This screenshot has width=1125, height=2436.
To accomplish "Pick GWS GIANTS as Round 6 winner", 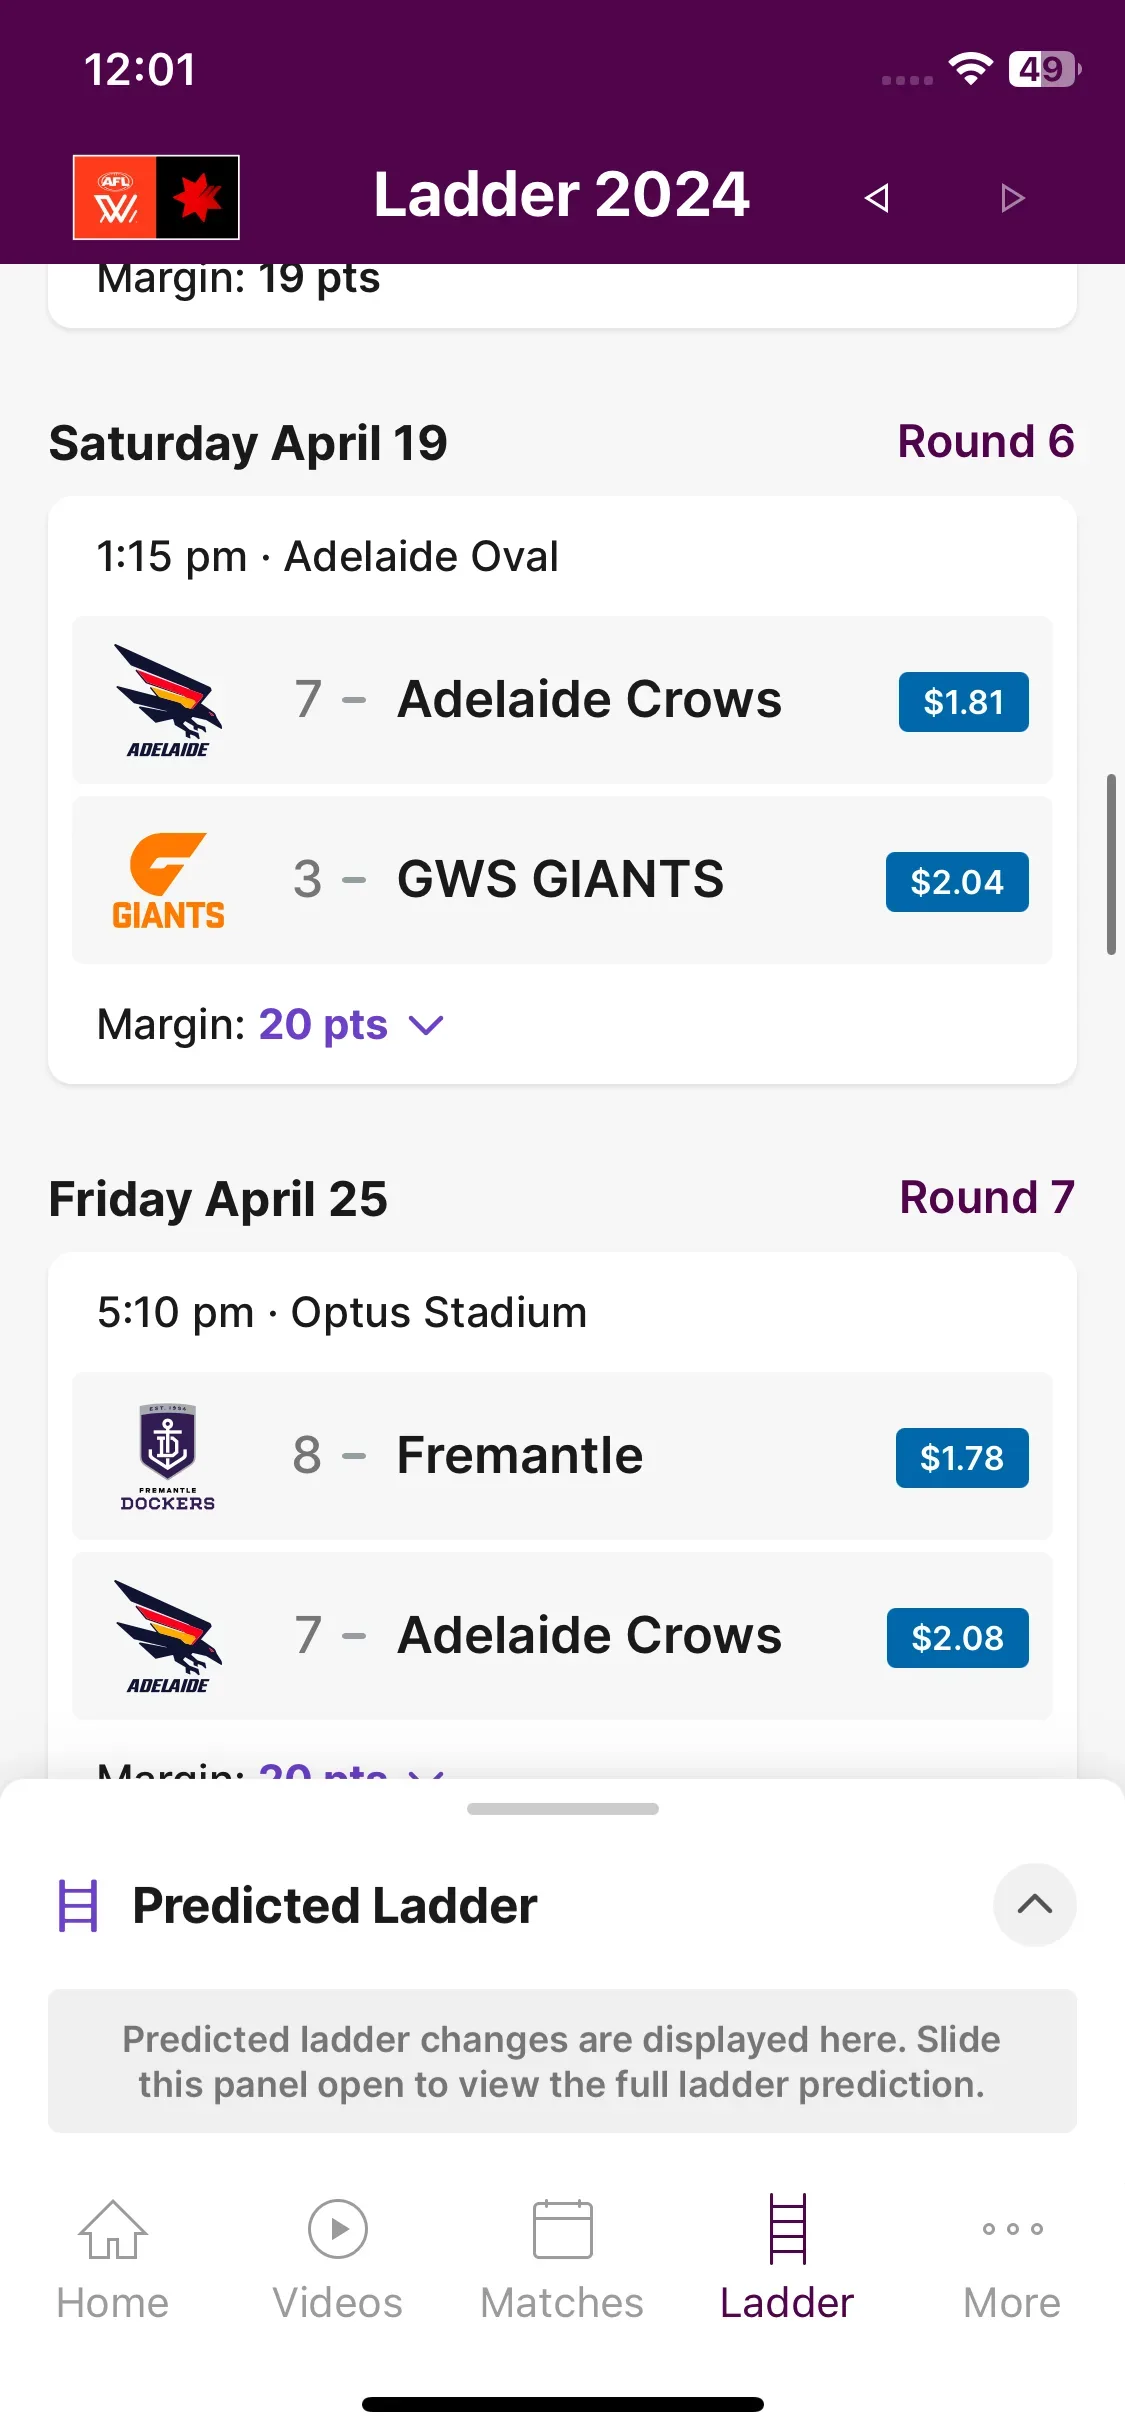I will tap(562, 880).
